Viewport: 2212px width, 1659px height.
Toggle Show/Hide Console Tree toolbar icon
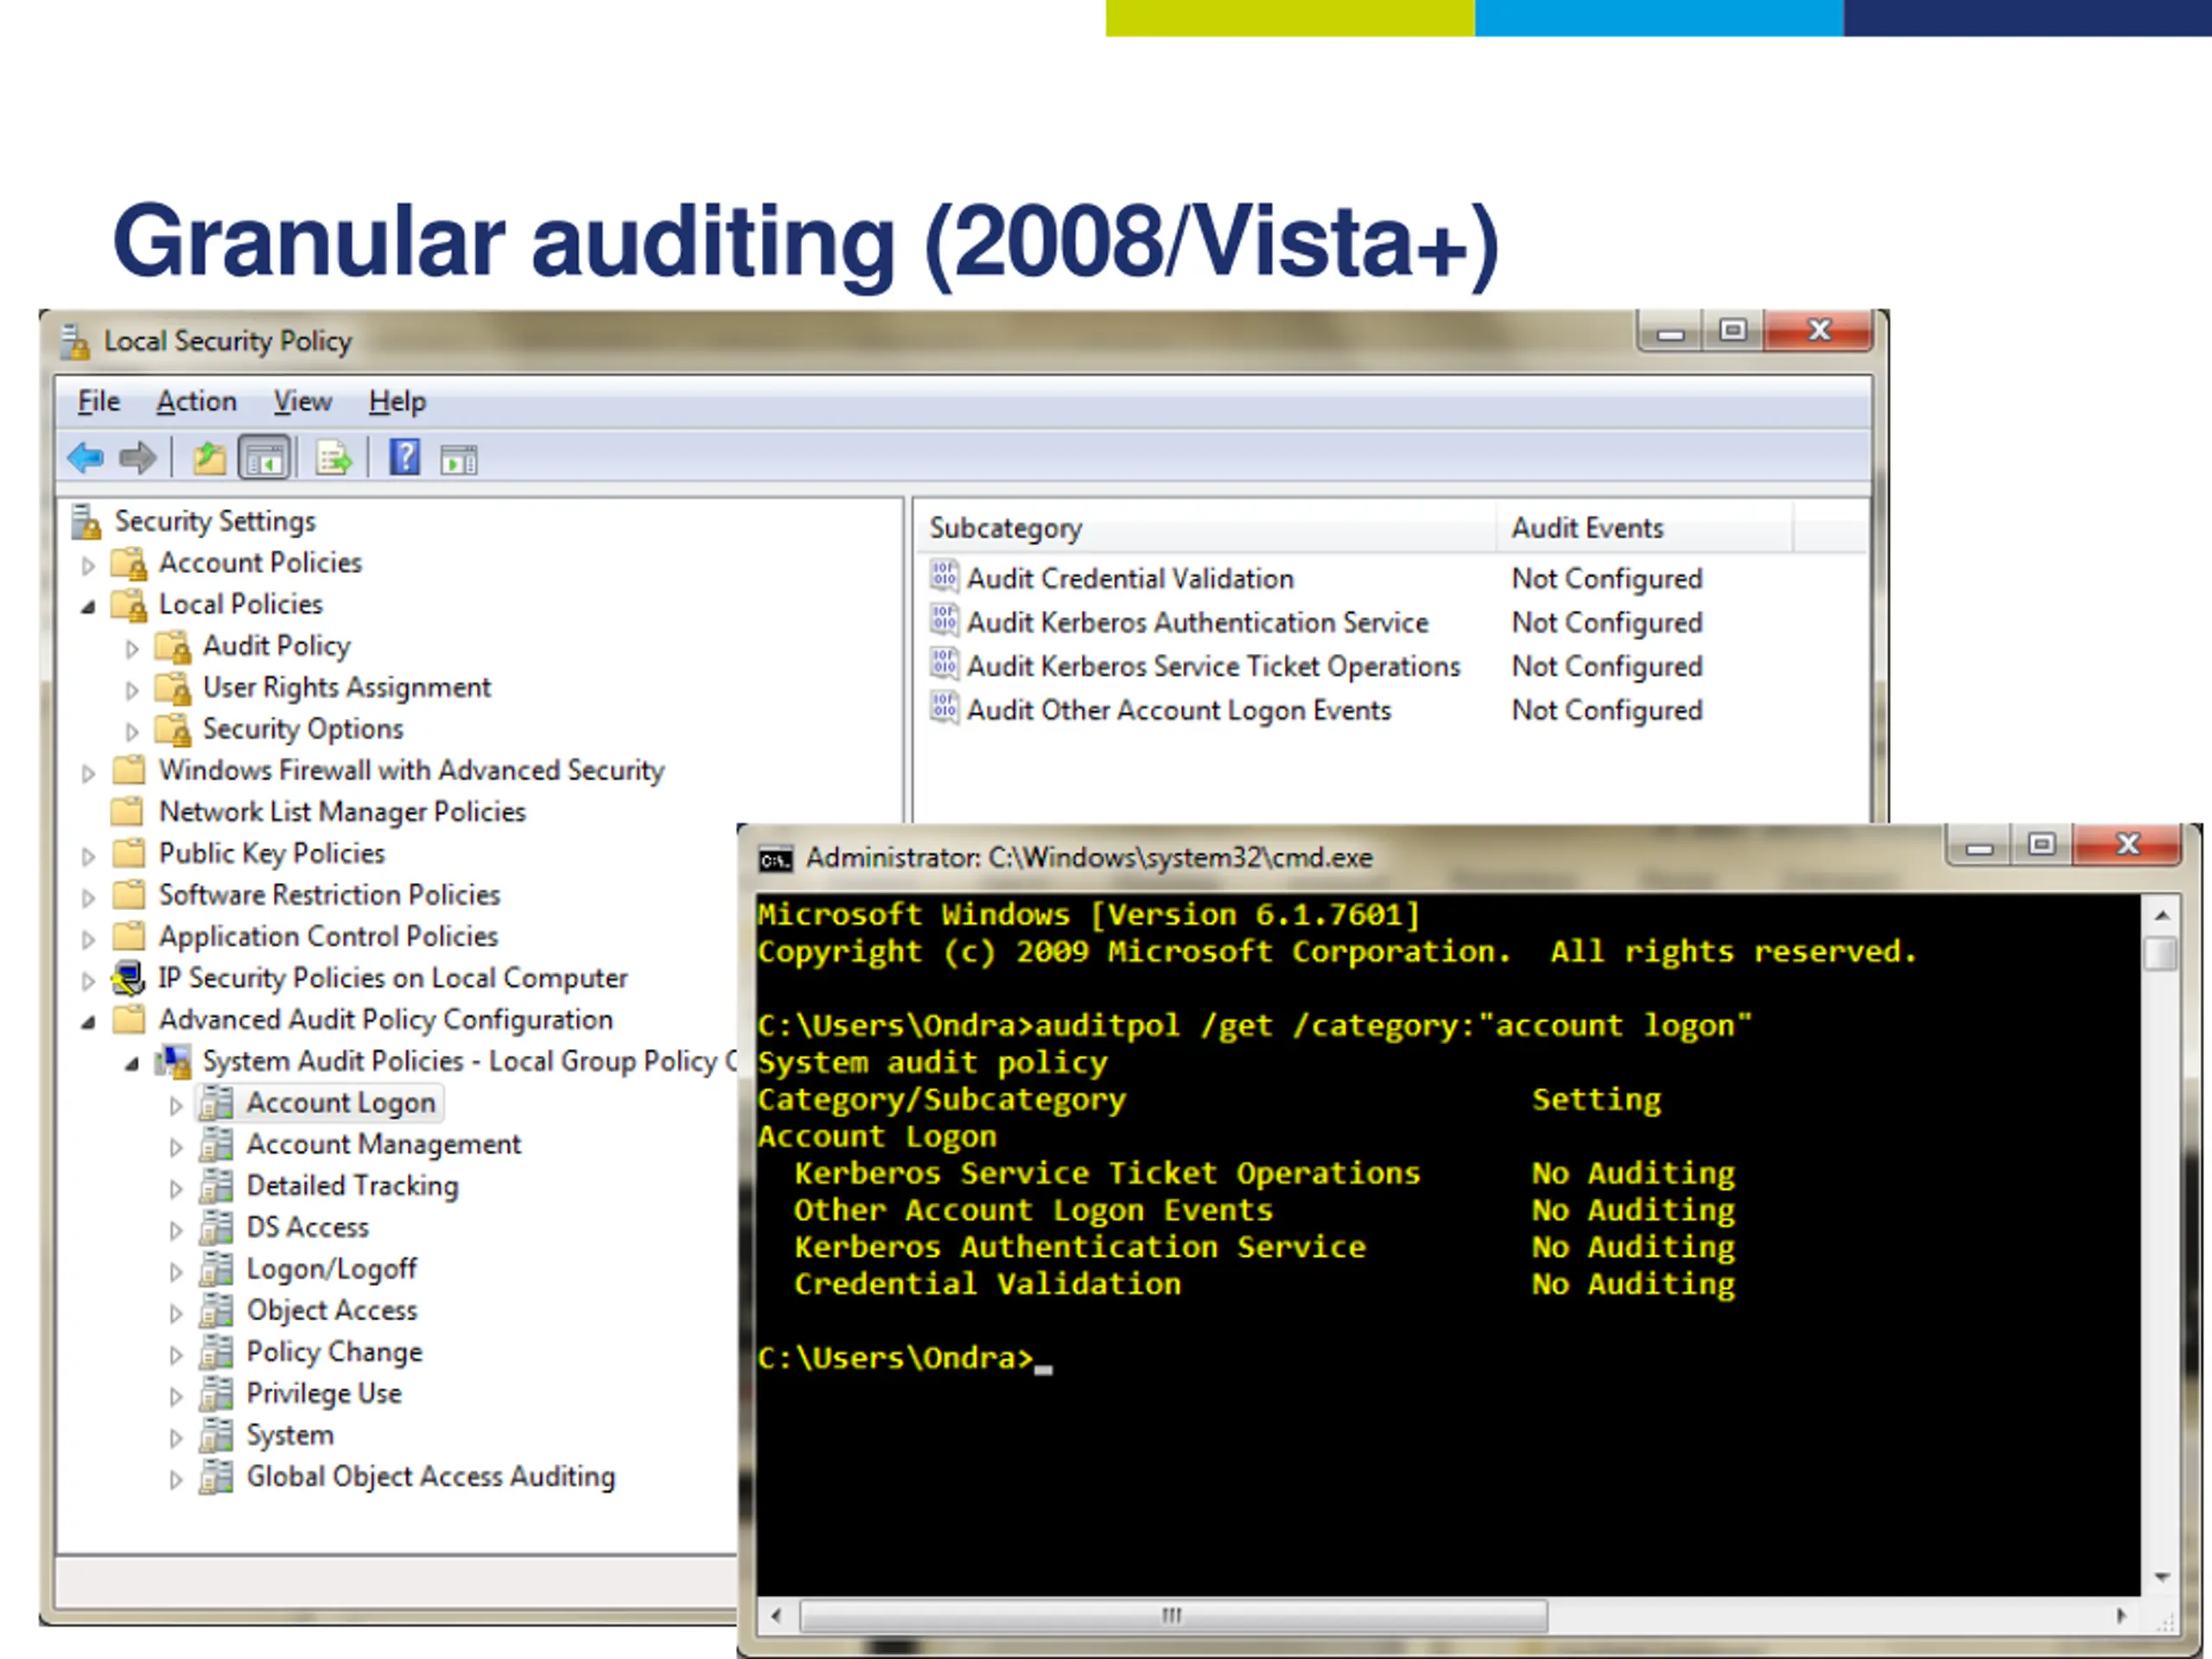[264, 459]
